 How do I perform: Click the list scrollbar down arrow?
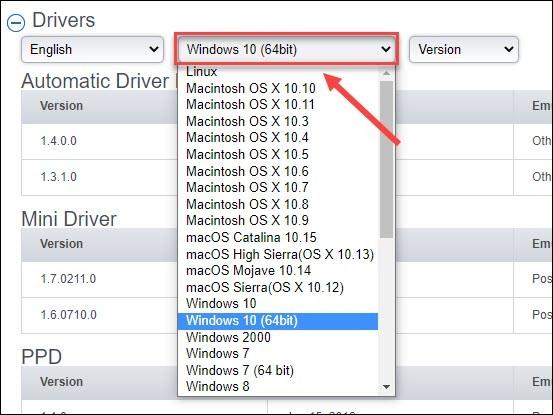point(387,387)
